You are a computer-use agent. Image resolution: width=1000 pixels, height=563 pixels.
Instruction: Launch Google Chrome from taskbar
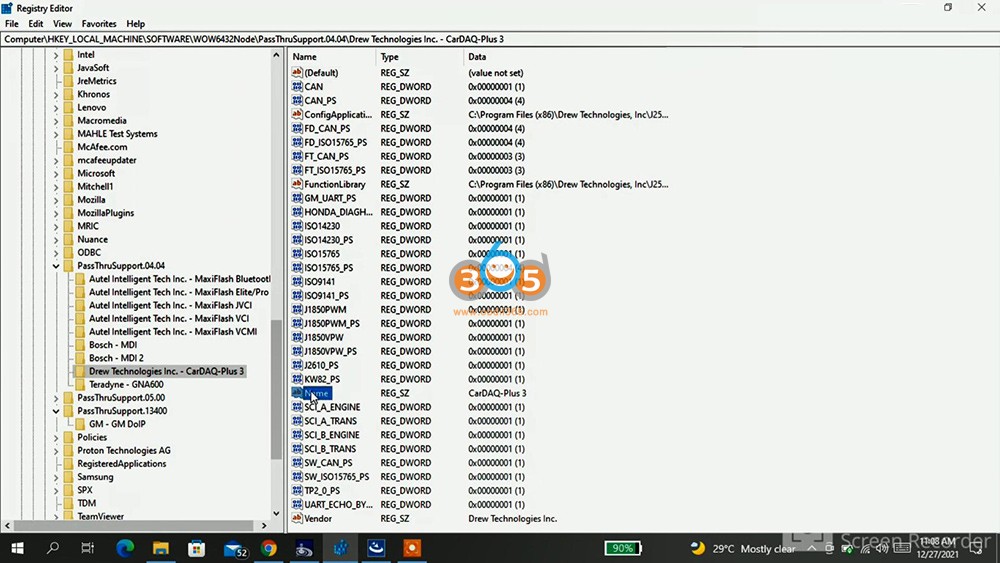269,548
